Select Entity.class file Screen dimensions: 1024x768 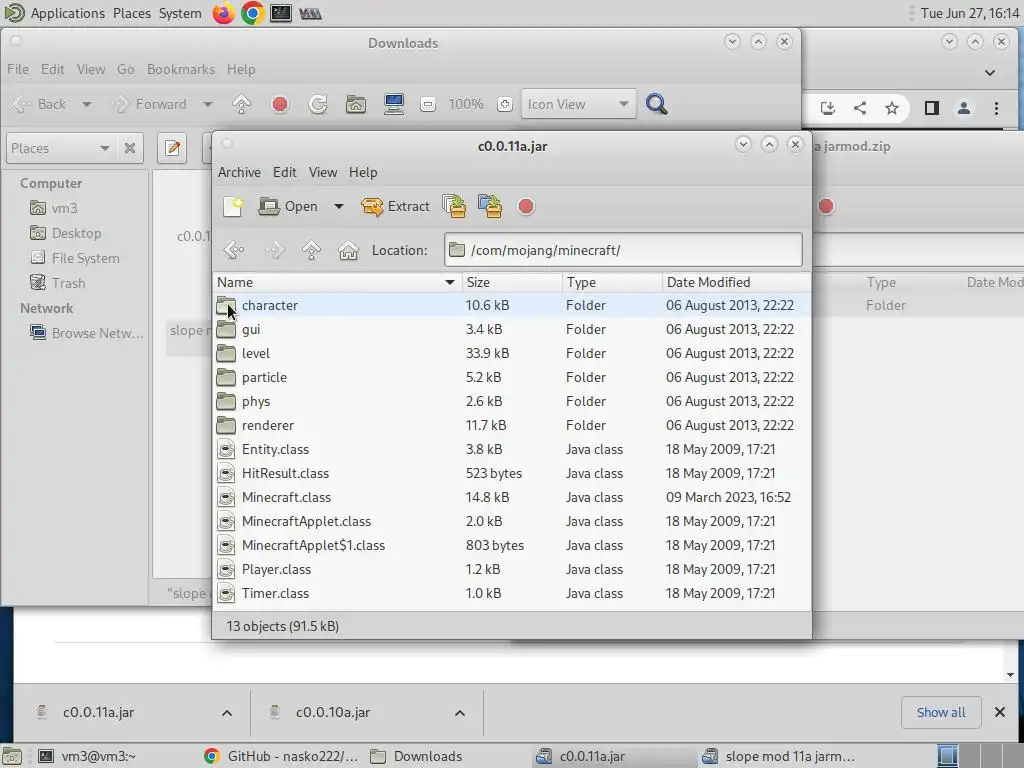coord(512,449)
